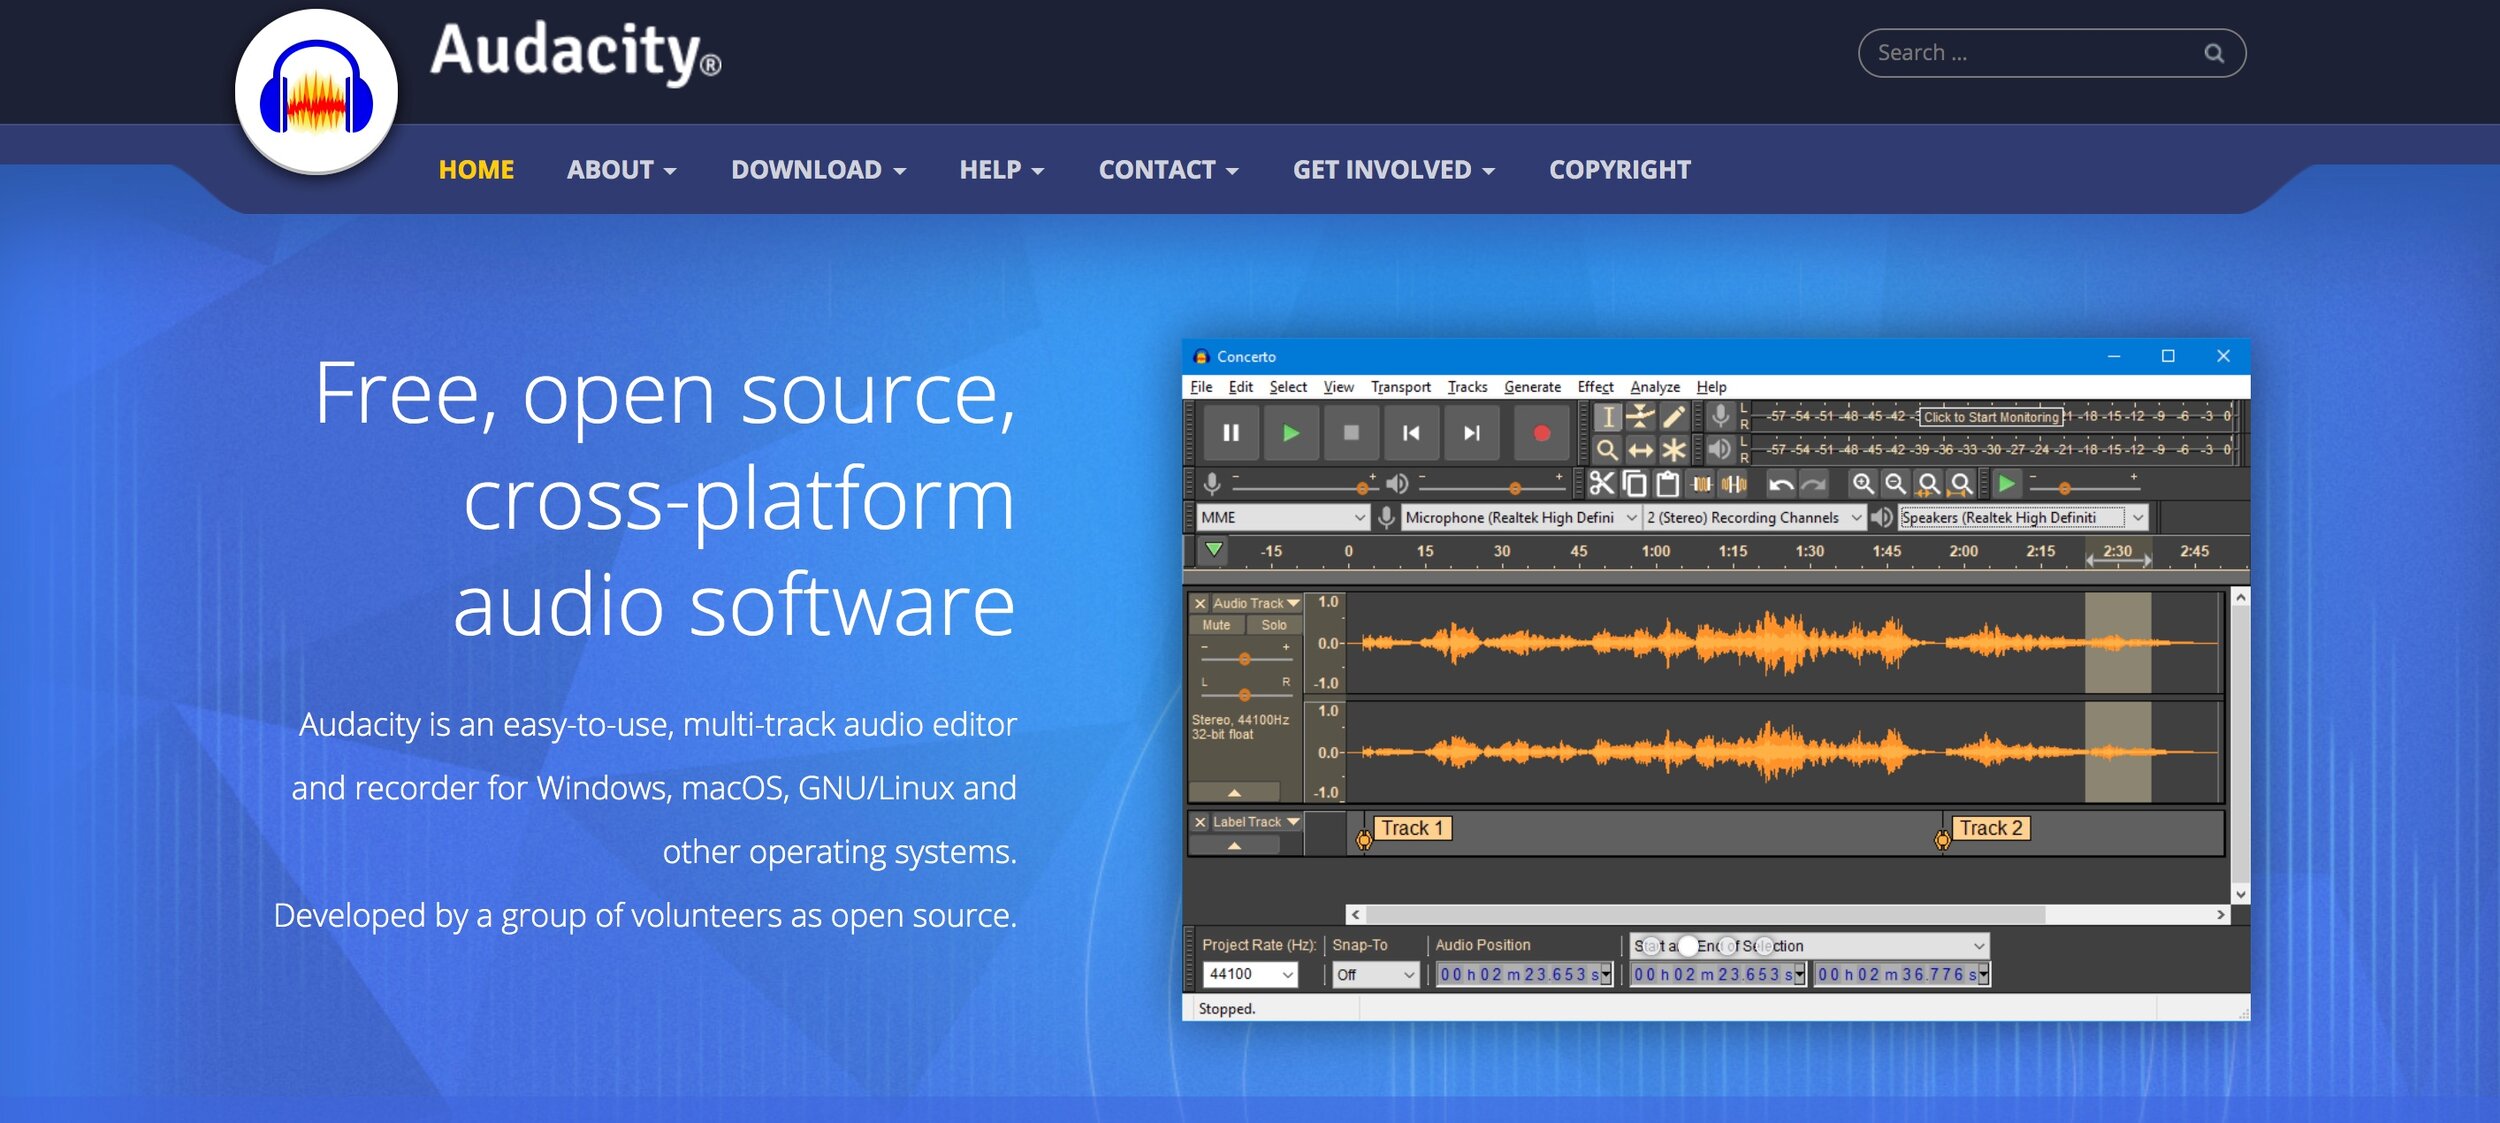Expand the DOWNLOAD website menu
This screenshot has width=2500, height=1123.
point(818,170)
